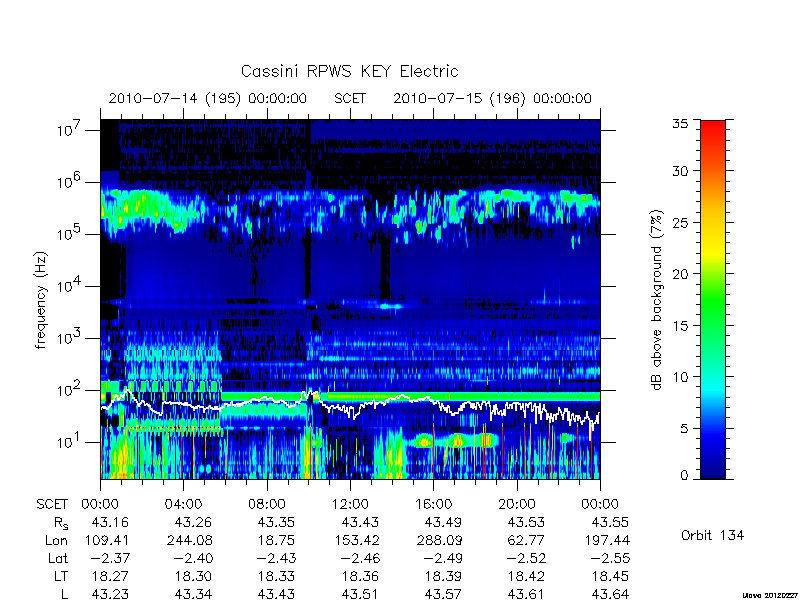The width and height of the screenshot is (800, 600).
Task: Click the 'frequency (Hz)' axis label
Action: (x=41, y=300)
